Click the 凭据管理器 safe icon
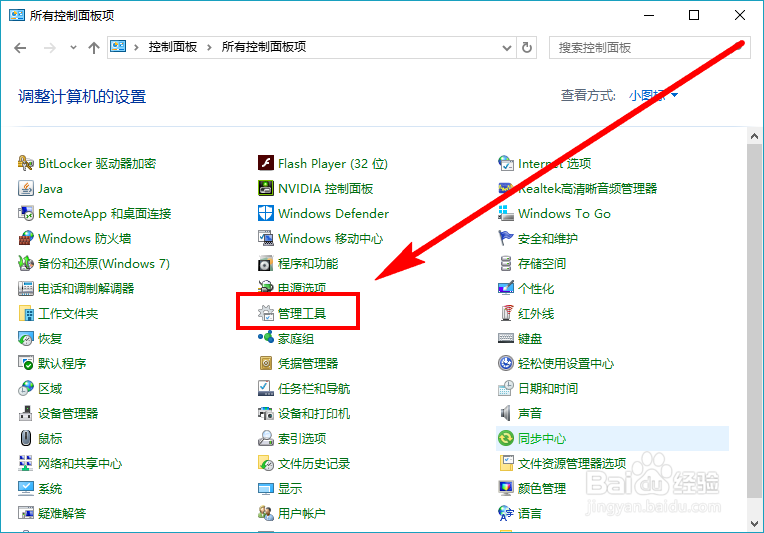 (266, 363)
